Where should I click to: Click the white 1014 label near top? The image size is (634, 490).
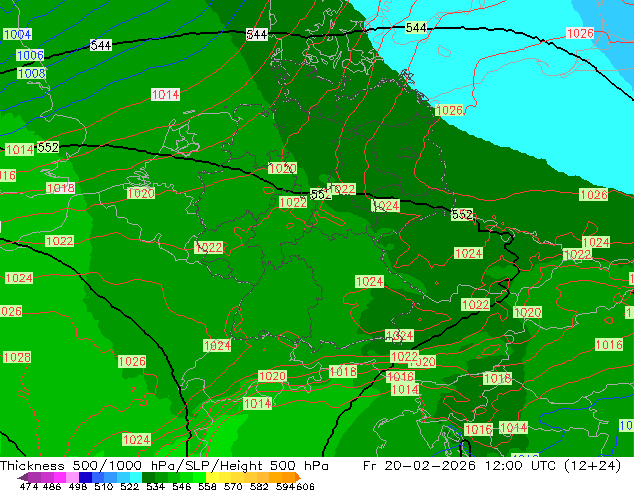(x=165, y=95)
